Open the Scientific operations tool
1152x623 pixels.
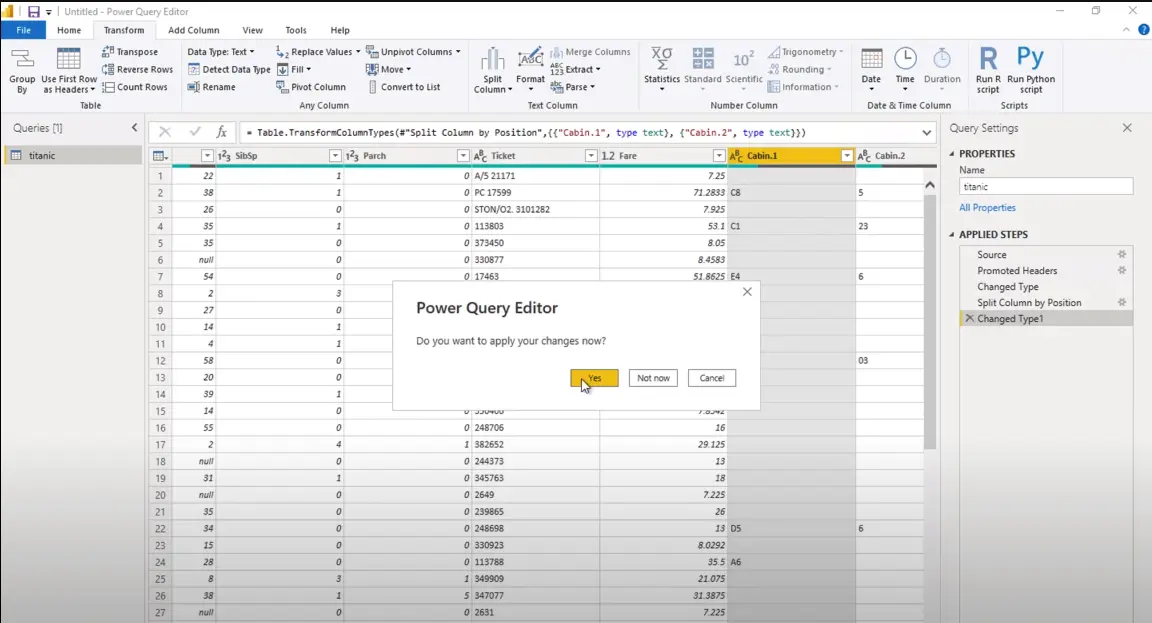pyautogui.click(x=744, y=69)
